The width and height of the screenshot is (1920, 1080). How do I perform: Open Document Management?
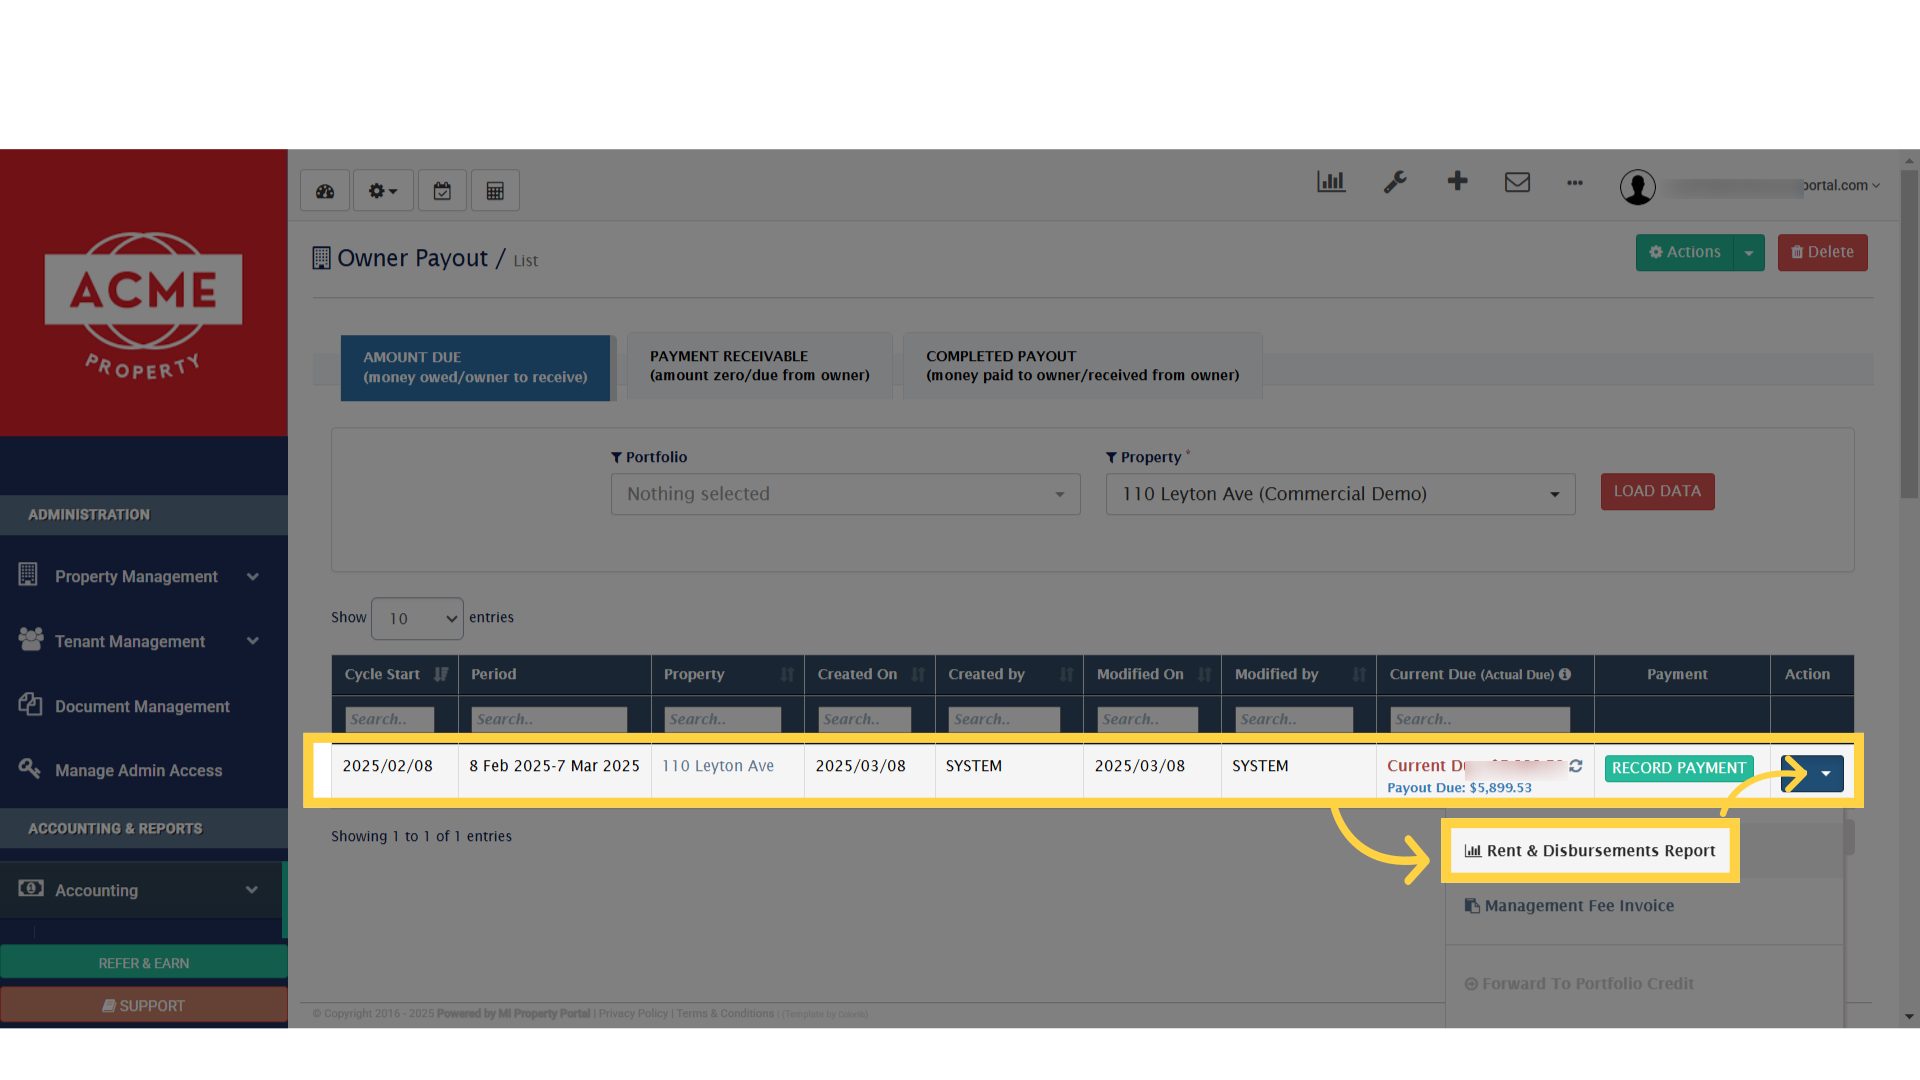point(144,706)
